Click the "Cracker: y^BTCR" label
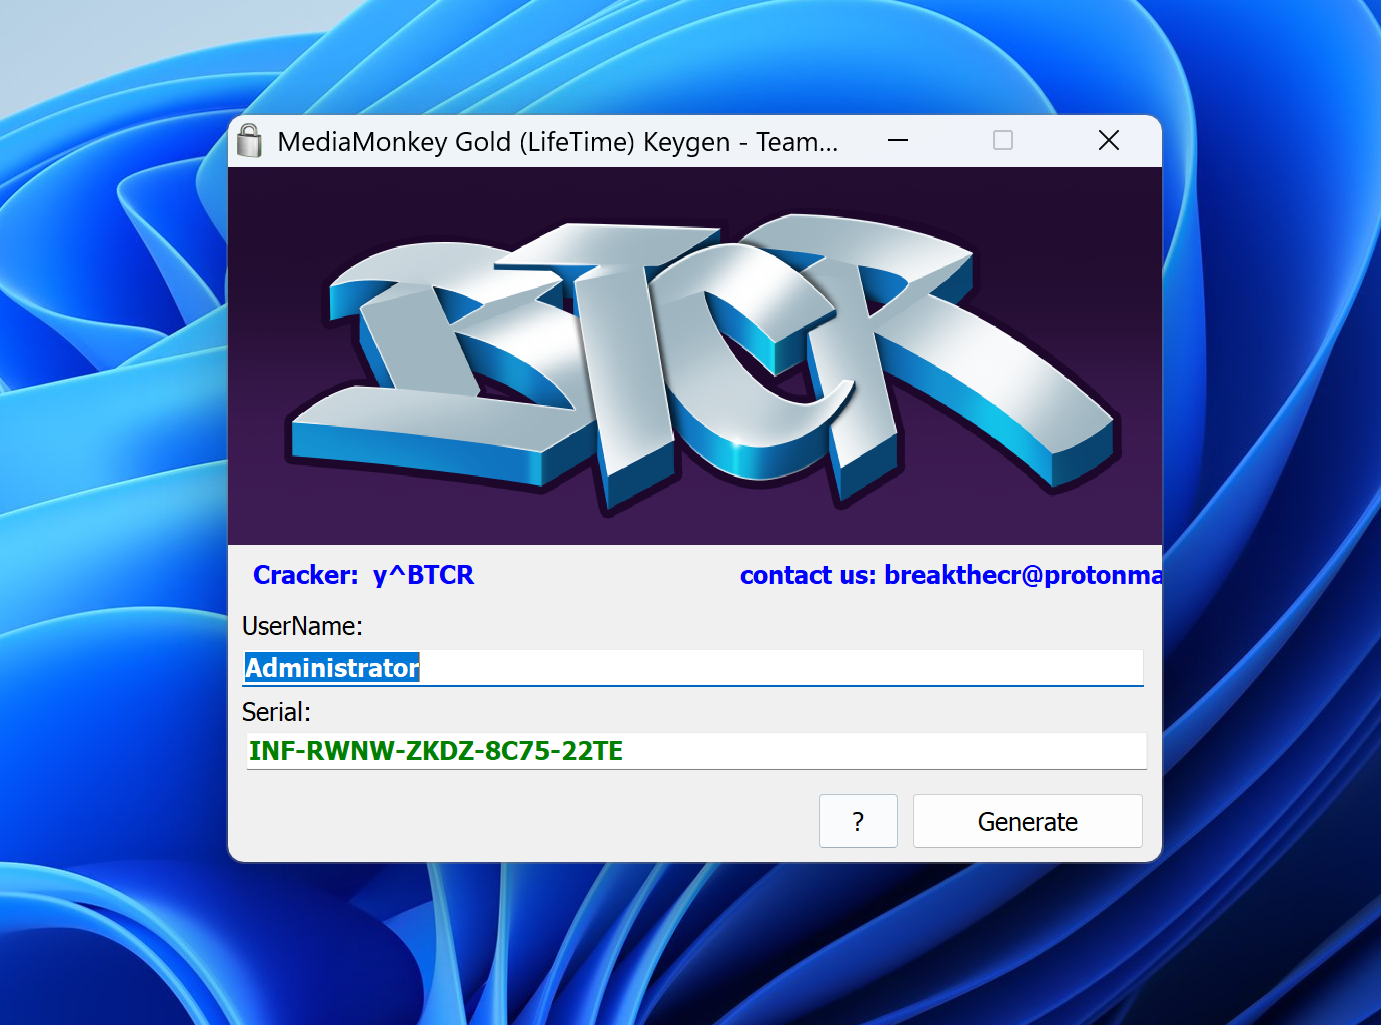This screenshot has width=1381, height=1025. tap(363, 575)
